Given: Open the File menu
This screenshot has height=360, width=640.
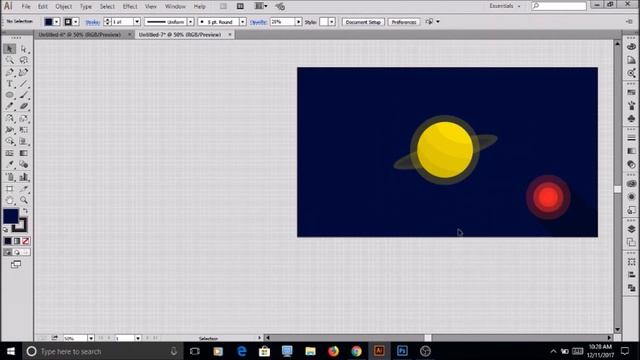Looking at the screenshot, I should [x=26, y=7].
